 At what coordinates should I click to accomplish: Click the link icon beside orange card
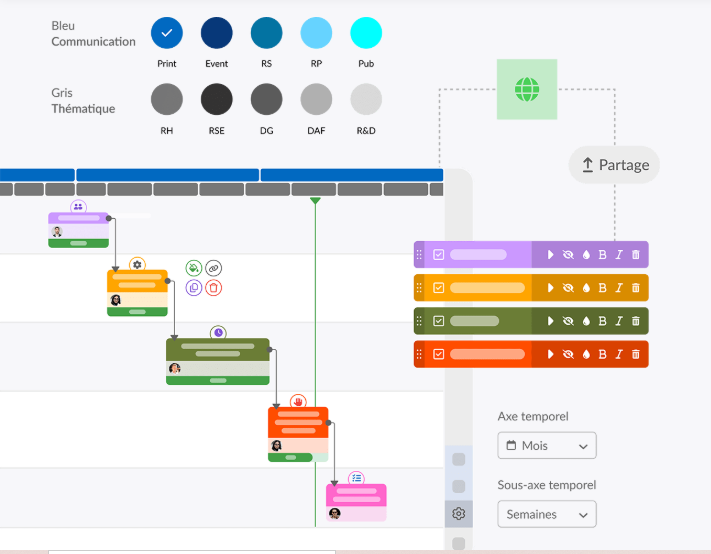(213, 268)
